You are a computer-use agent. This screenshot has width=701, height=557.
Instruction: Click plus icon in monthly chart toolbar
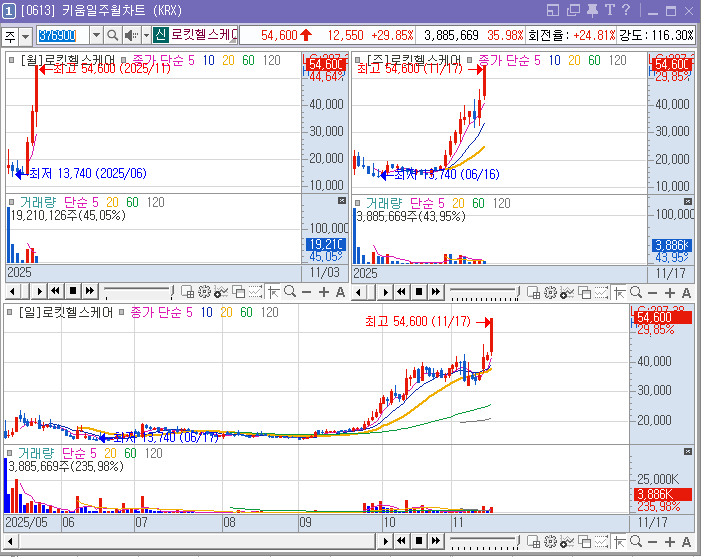point(324,292)
